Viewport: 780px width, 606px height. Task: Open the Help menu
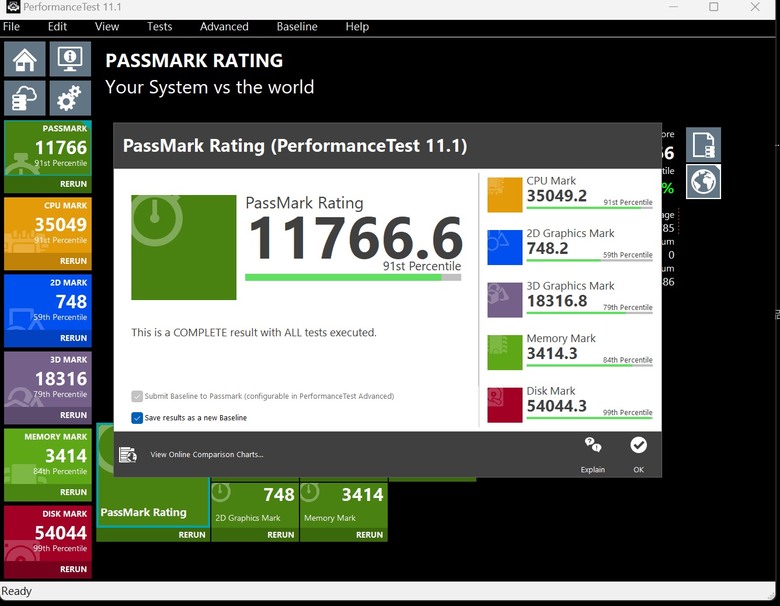coord(357,26)
